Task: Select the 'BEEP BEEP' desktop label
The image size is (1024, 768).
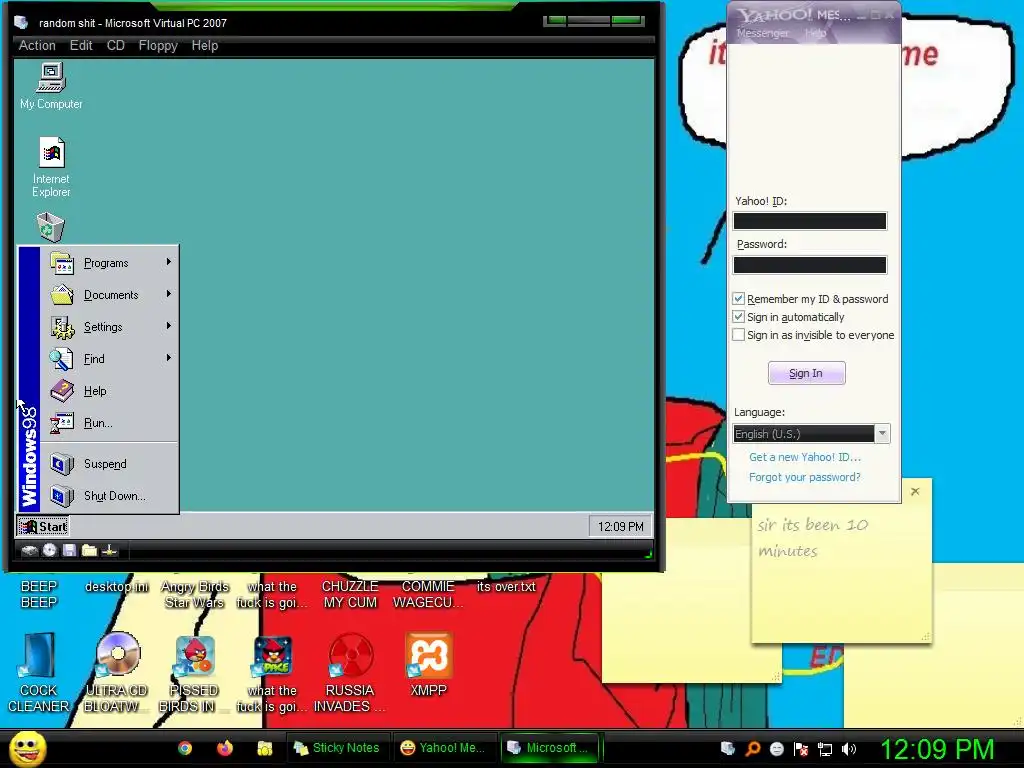Action: [x=39, y=594]
